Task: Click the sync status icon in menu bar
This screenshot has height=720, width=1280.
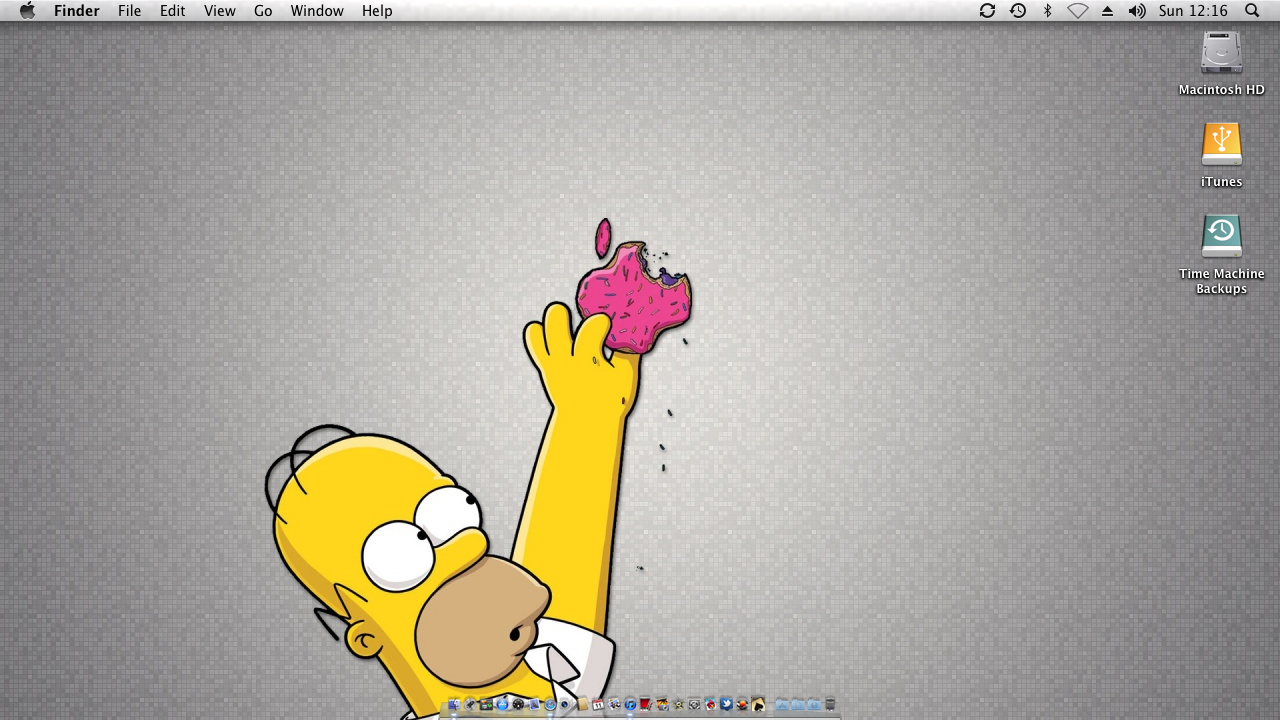Action: point(987,11)
